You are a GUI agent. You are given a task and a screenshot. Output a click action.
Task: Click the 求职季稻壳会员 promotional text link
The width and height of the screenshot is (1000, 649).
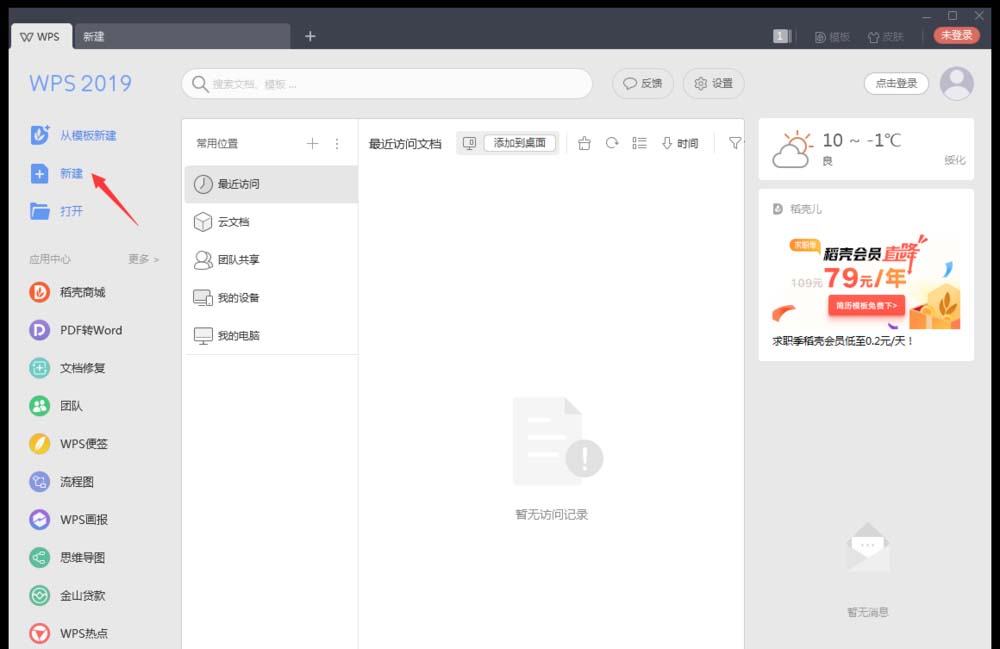click(x=842, y=341)
